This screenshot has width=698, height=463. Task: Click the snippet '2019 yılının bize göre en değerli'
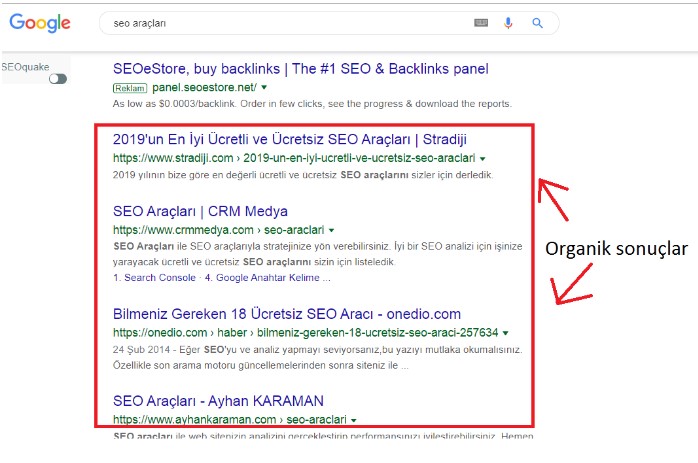(303, 175)
